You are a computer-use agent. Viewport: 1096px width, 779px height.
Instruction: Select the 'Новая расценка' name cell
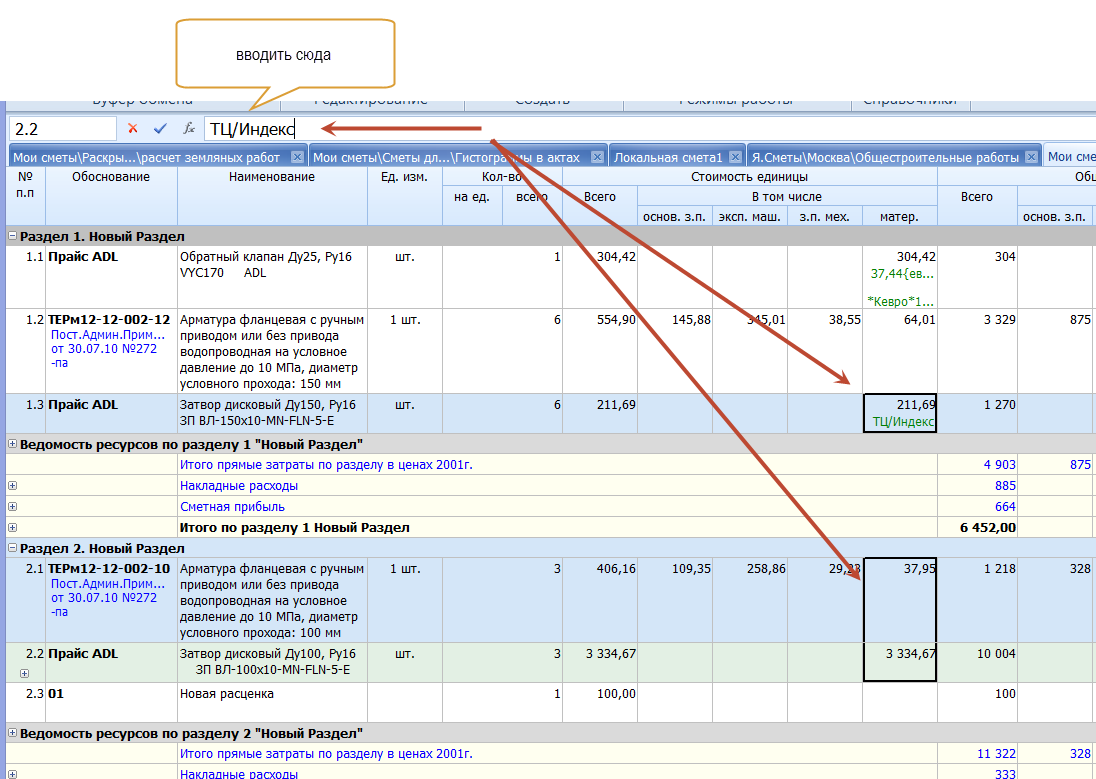coord(273,702)
